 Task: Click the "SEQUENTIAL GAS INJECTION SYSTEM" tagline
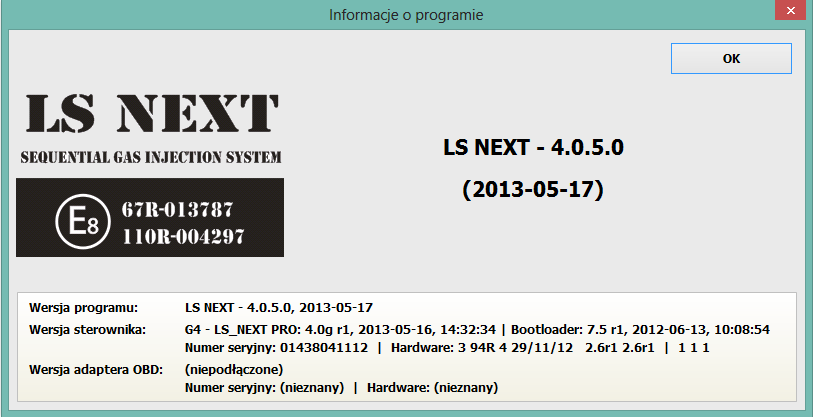pyautogui.click(x=151, y=157)
